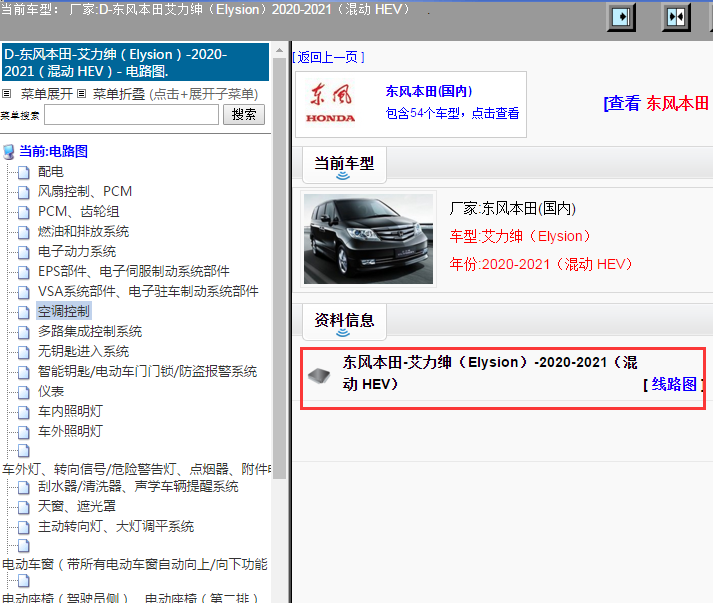Click page icon beside VSA系统部件 entry
Viewport: 713px width, 603px height.
(24, 292)
